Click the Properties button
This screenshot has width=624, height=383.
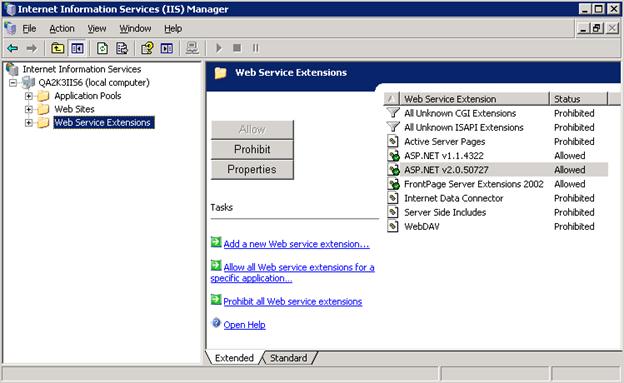pyautogui.click(x=252, y=169)
